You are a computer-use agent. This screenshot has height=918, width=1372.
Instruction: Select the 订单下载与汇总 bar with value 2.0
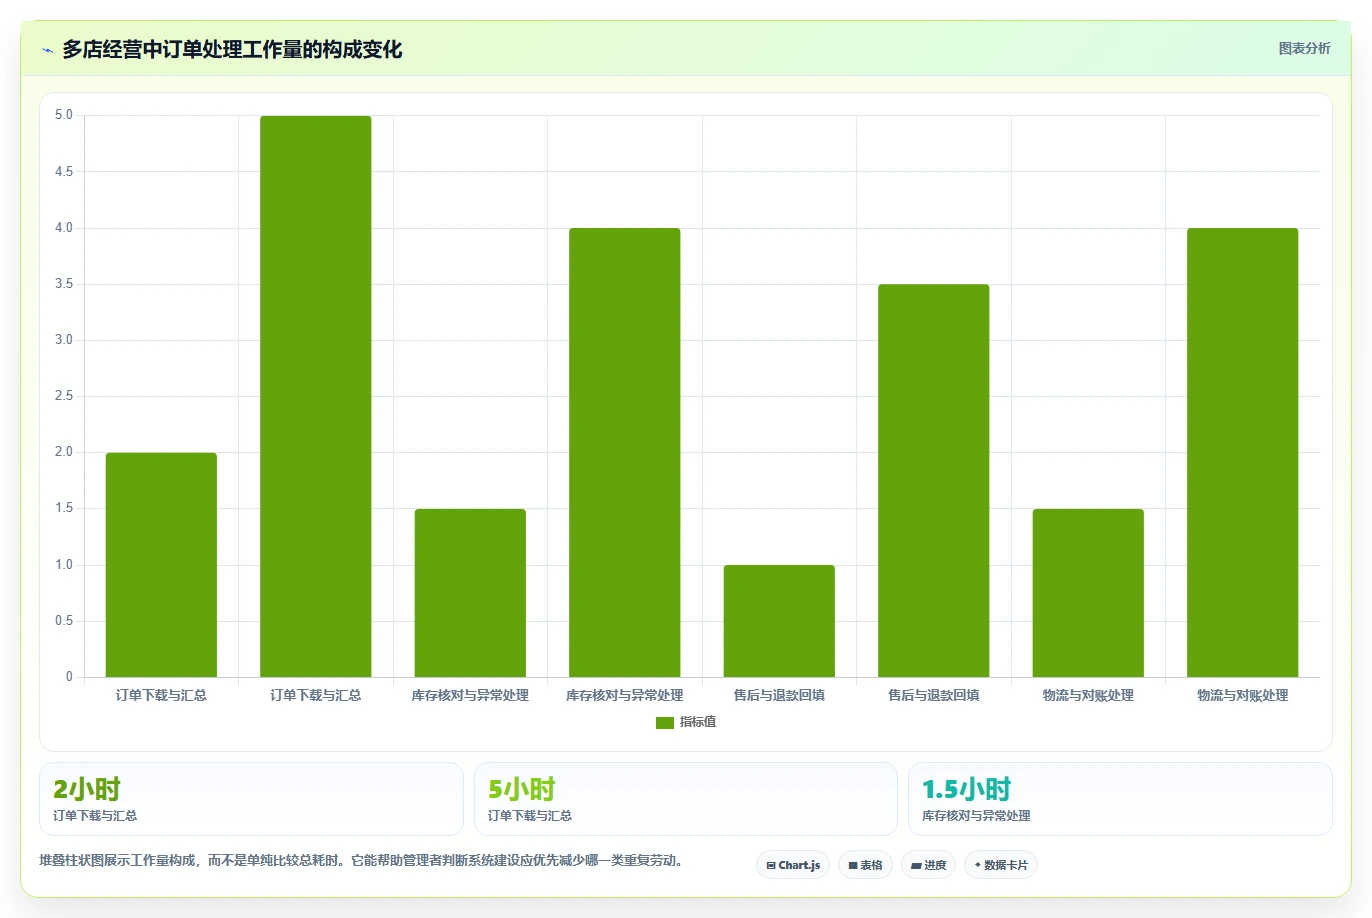[161, 565]
